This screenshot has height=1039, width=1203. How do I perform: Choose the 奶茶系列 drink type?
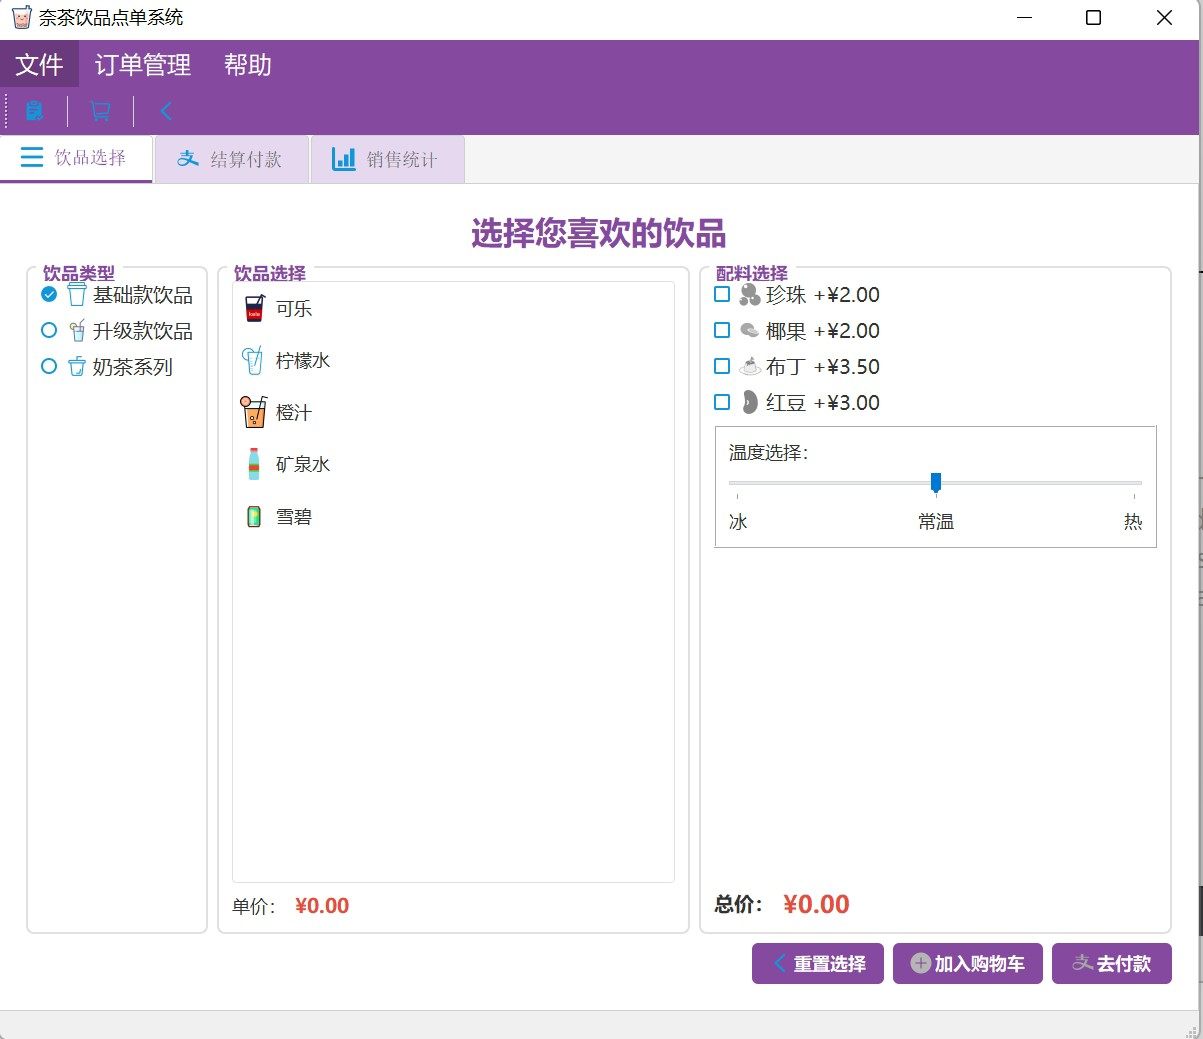tap(49, 367)
